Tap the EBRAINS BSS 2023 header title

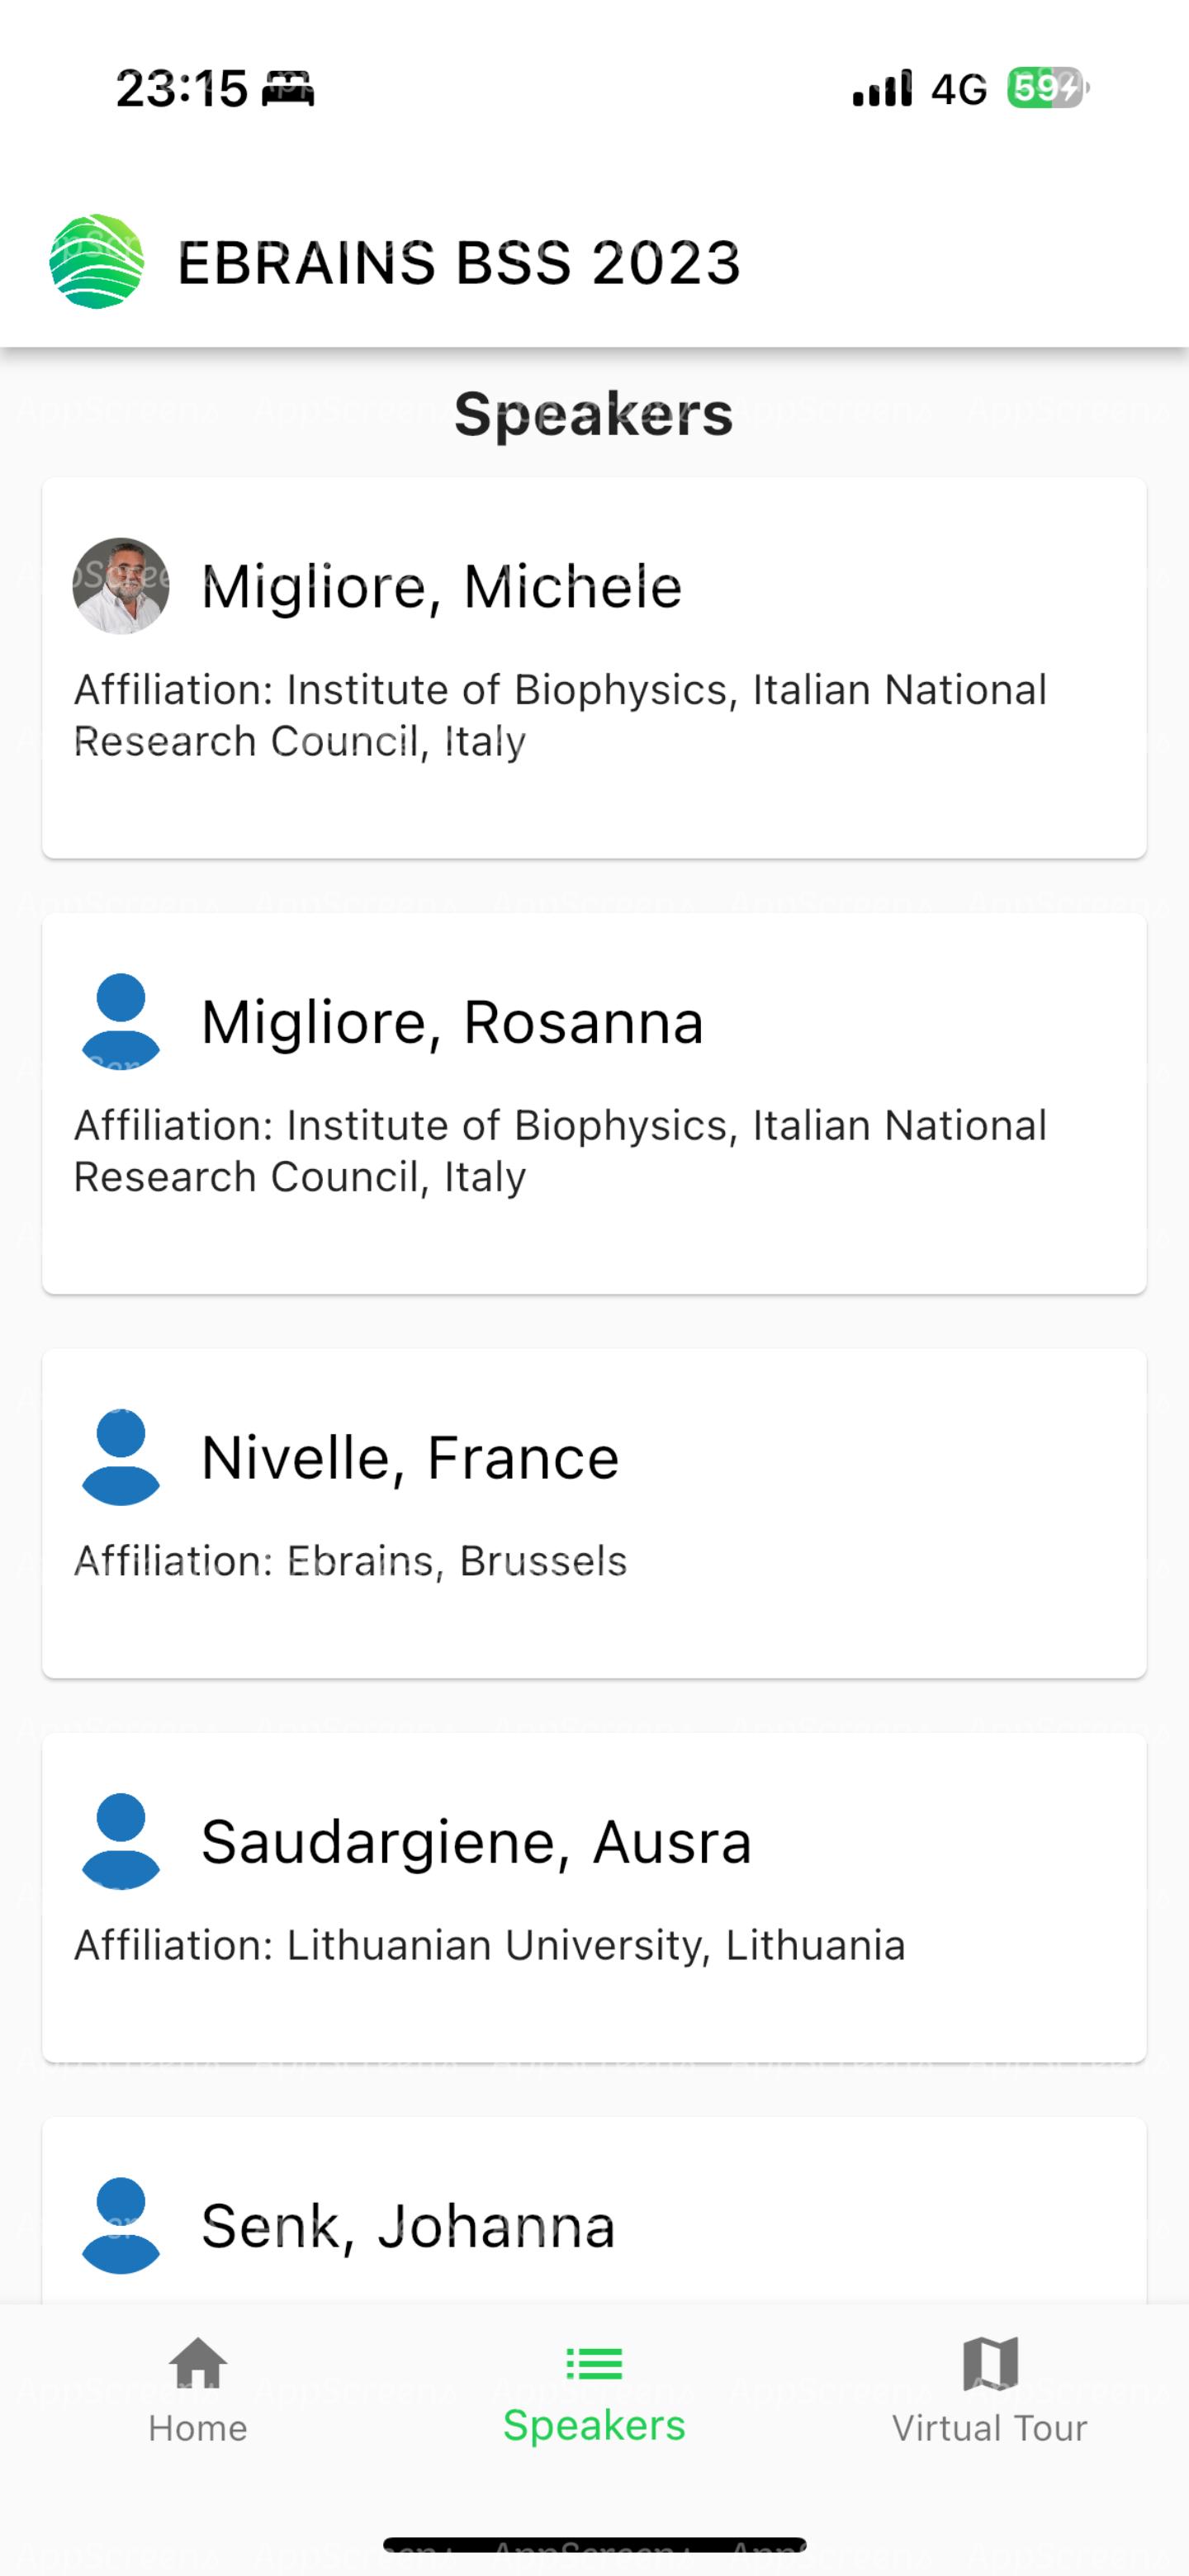(x=459, y=263)
